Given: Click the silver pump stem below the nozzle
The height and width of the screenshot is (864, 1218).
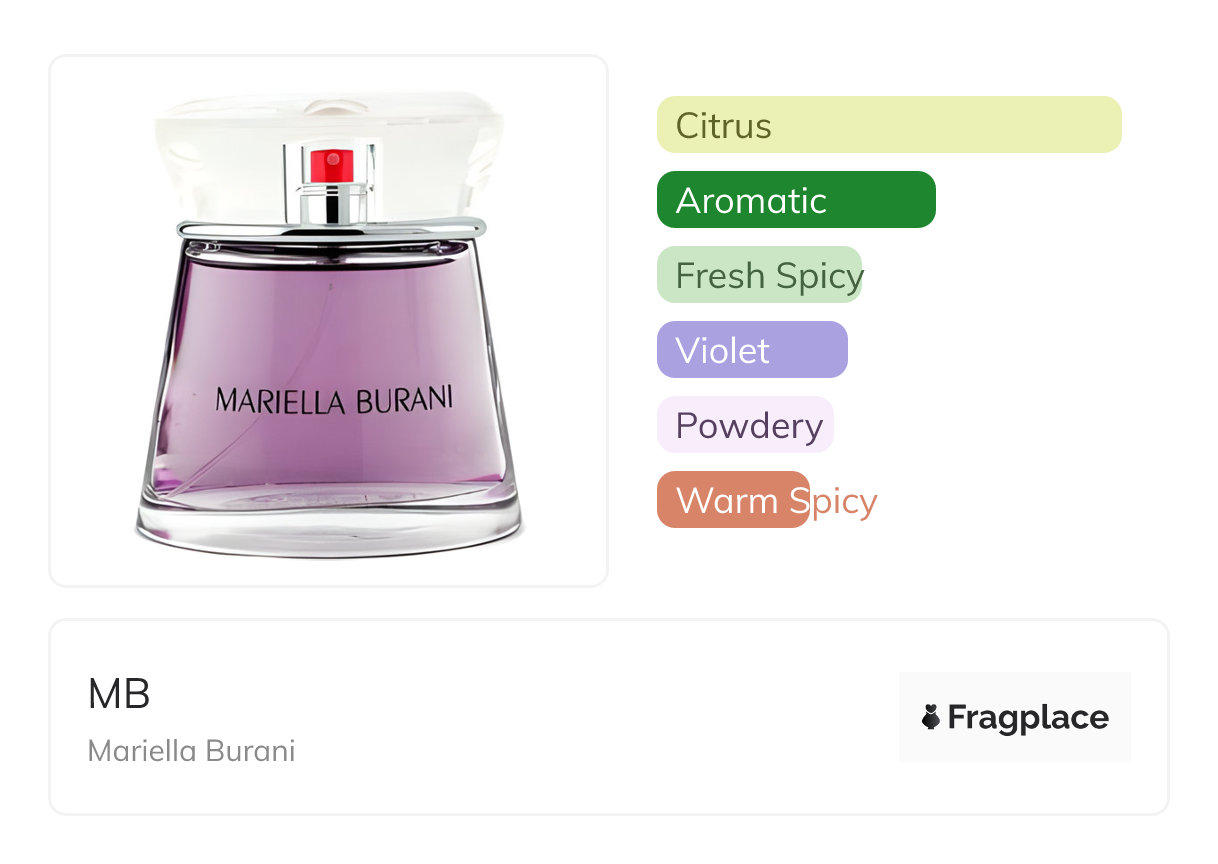Looking at the screenshot, I should coord(332,203).
